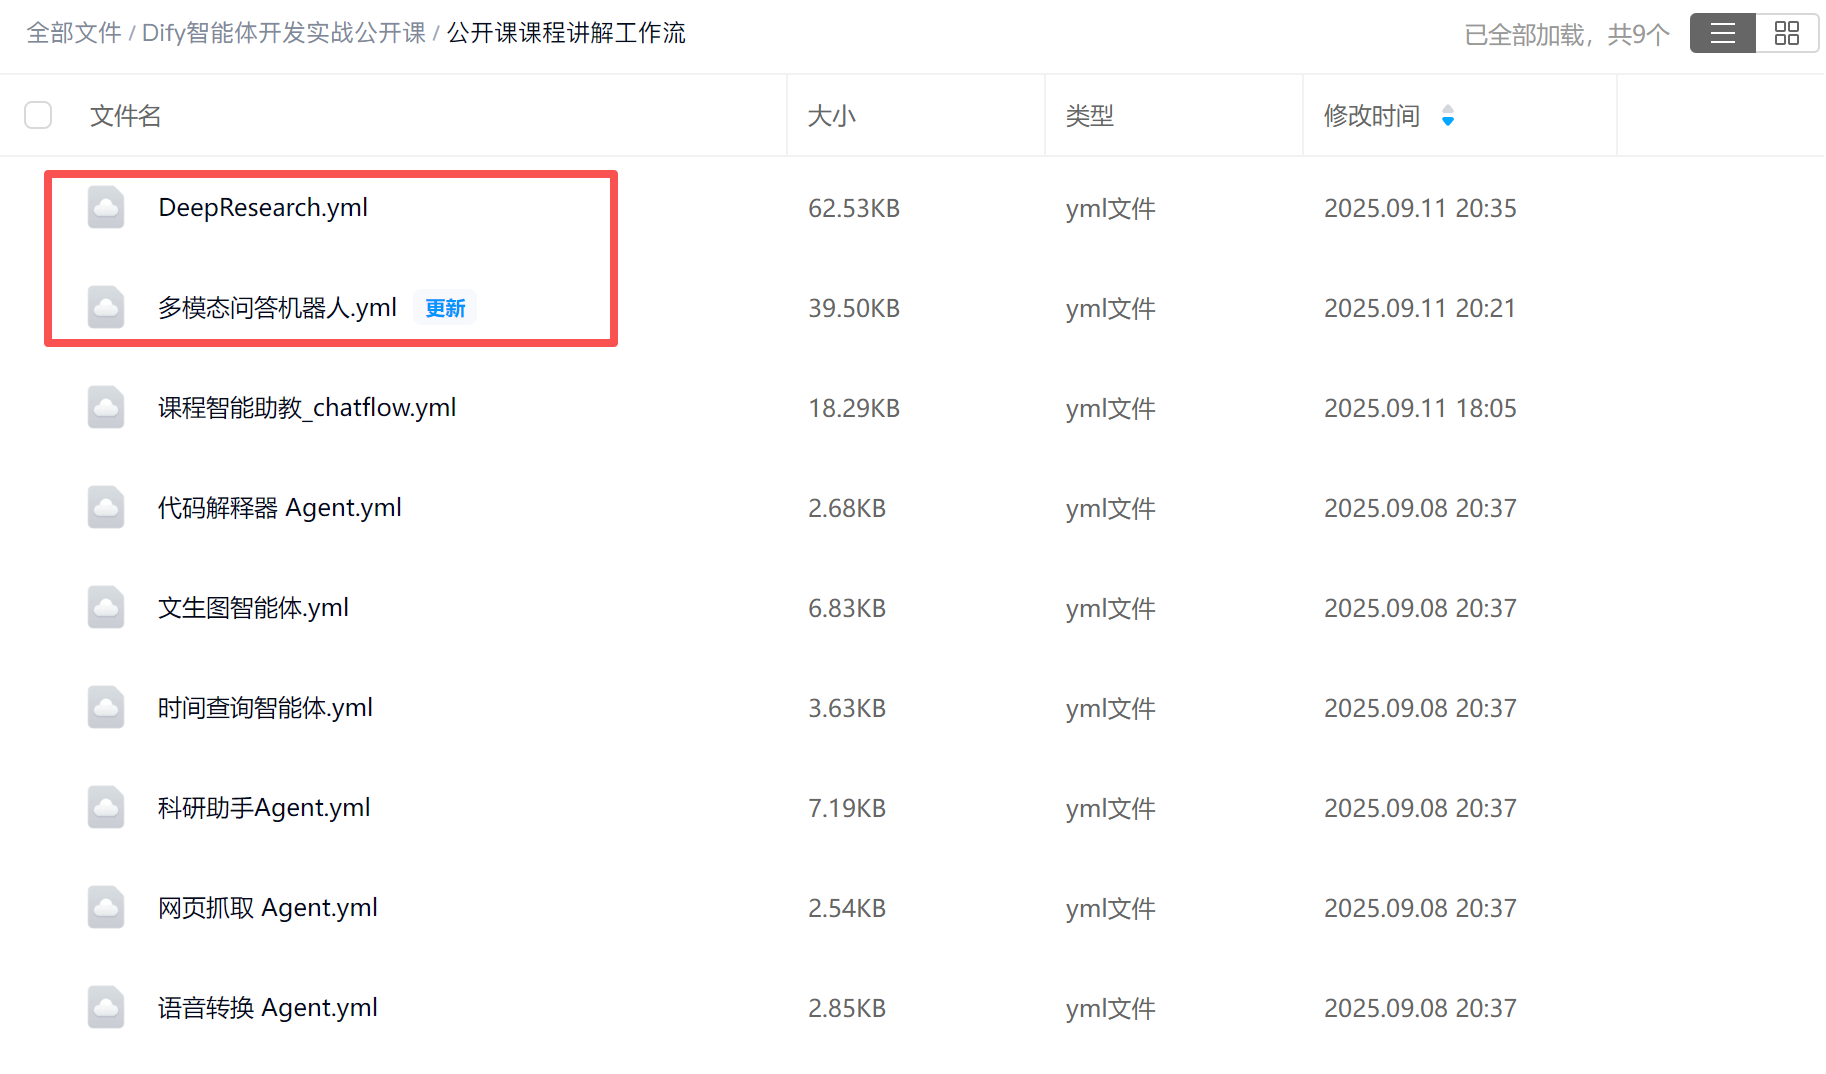1826x1074 pixels.
Task: Click size value 62.53KB
Action: coord(854,208)
